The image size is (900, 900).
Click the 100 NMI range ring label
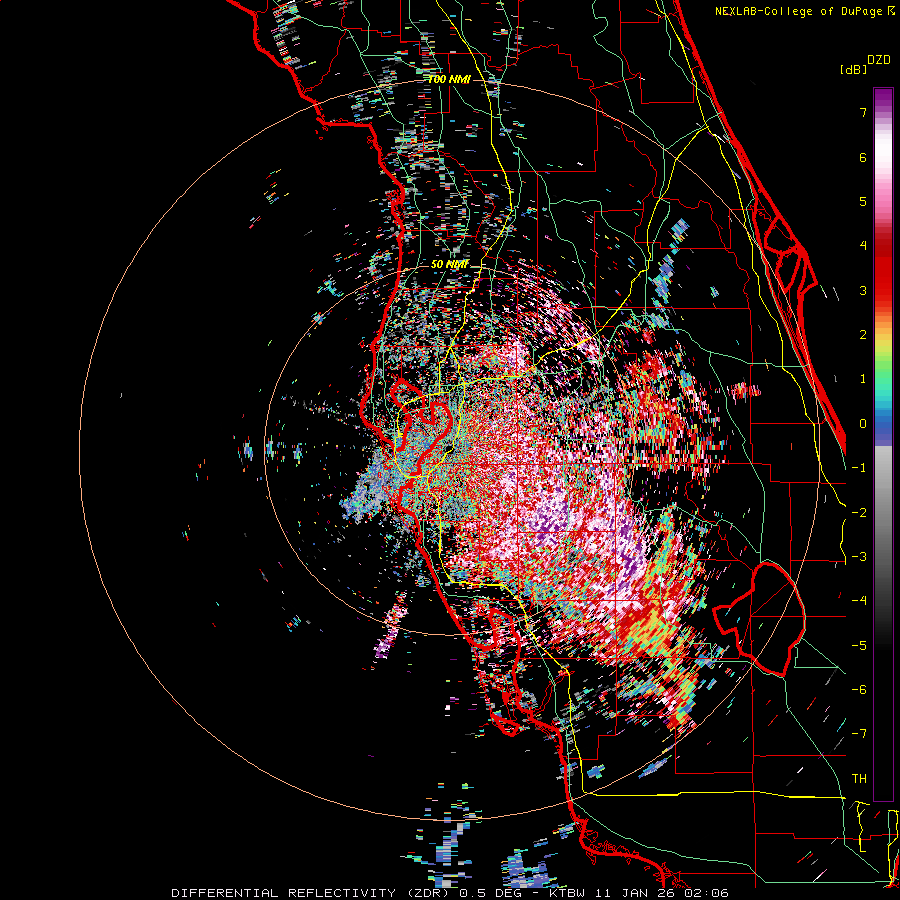click(449, 79)
